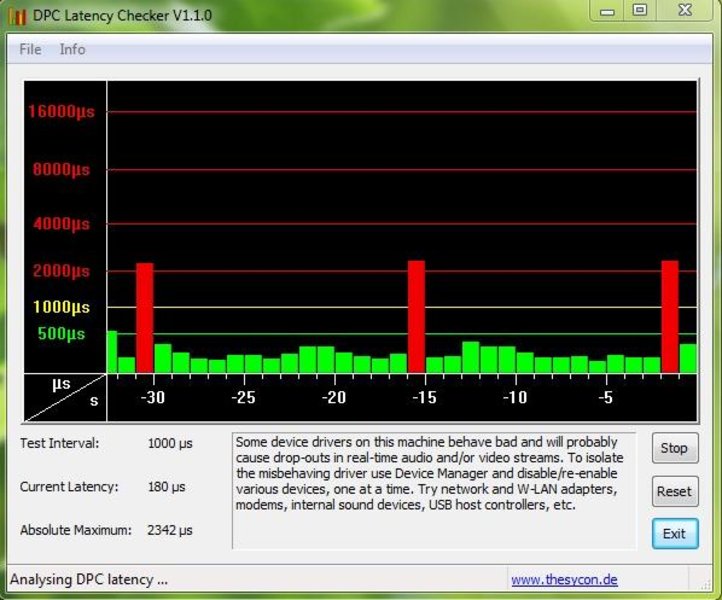Viewport: 722px width, 600px height.
Task: Click the yellow 1000µs axis label
Action: click(x=62, y=307)
